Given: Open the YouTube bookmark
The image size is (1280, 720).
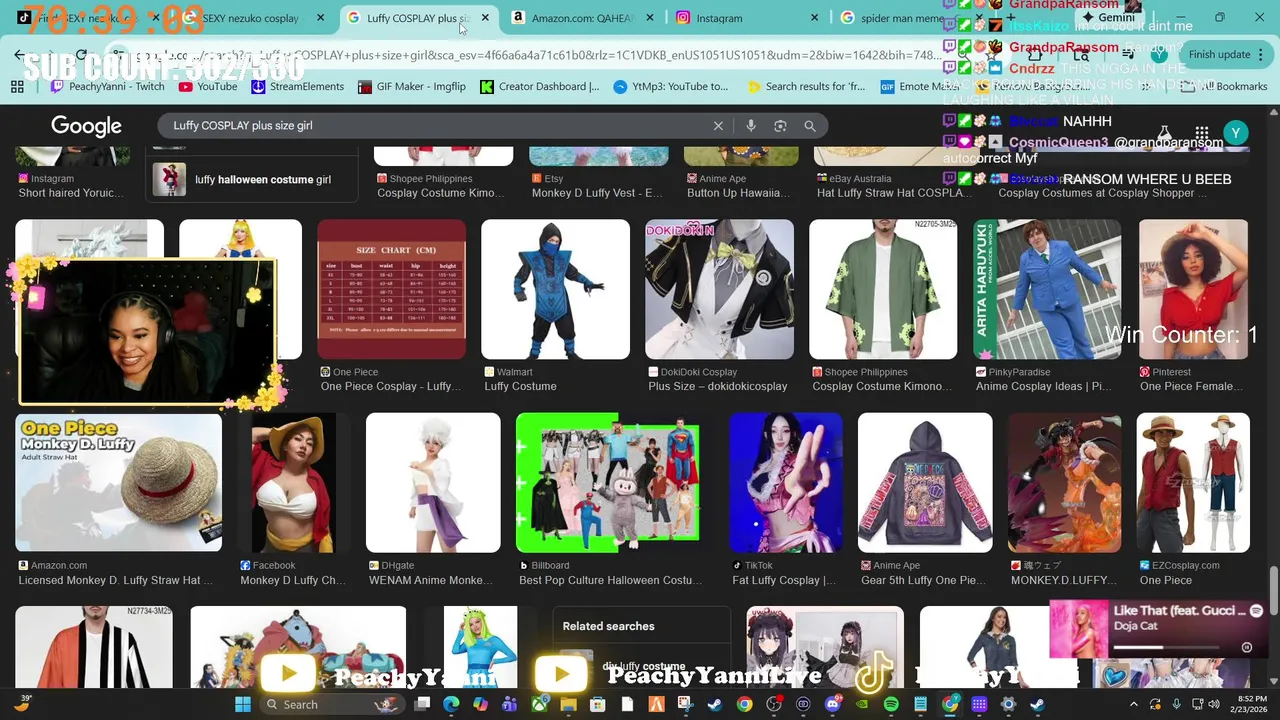Looking at the screenshot, I should coord(208,87).
